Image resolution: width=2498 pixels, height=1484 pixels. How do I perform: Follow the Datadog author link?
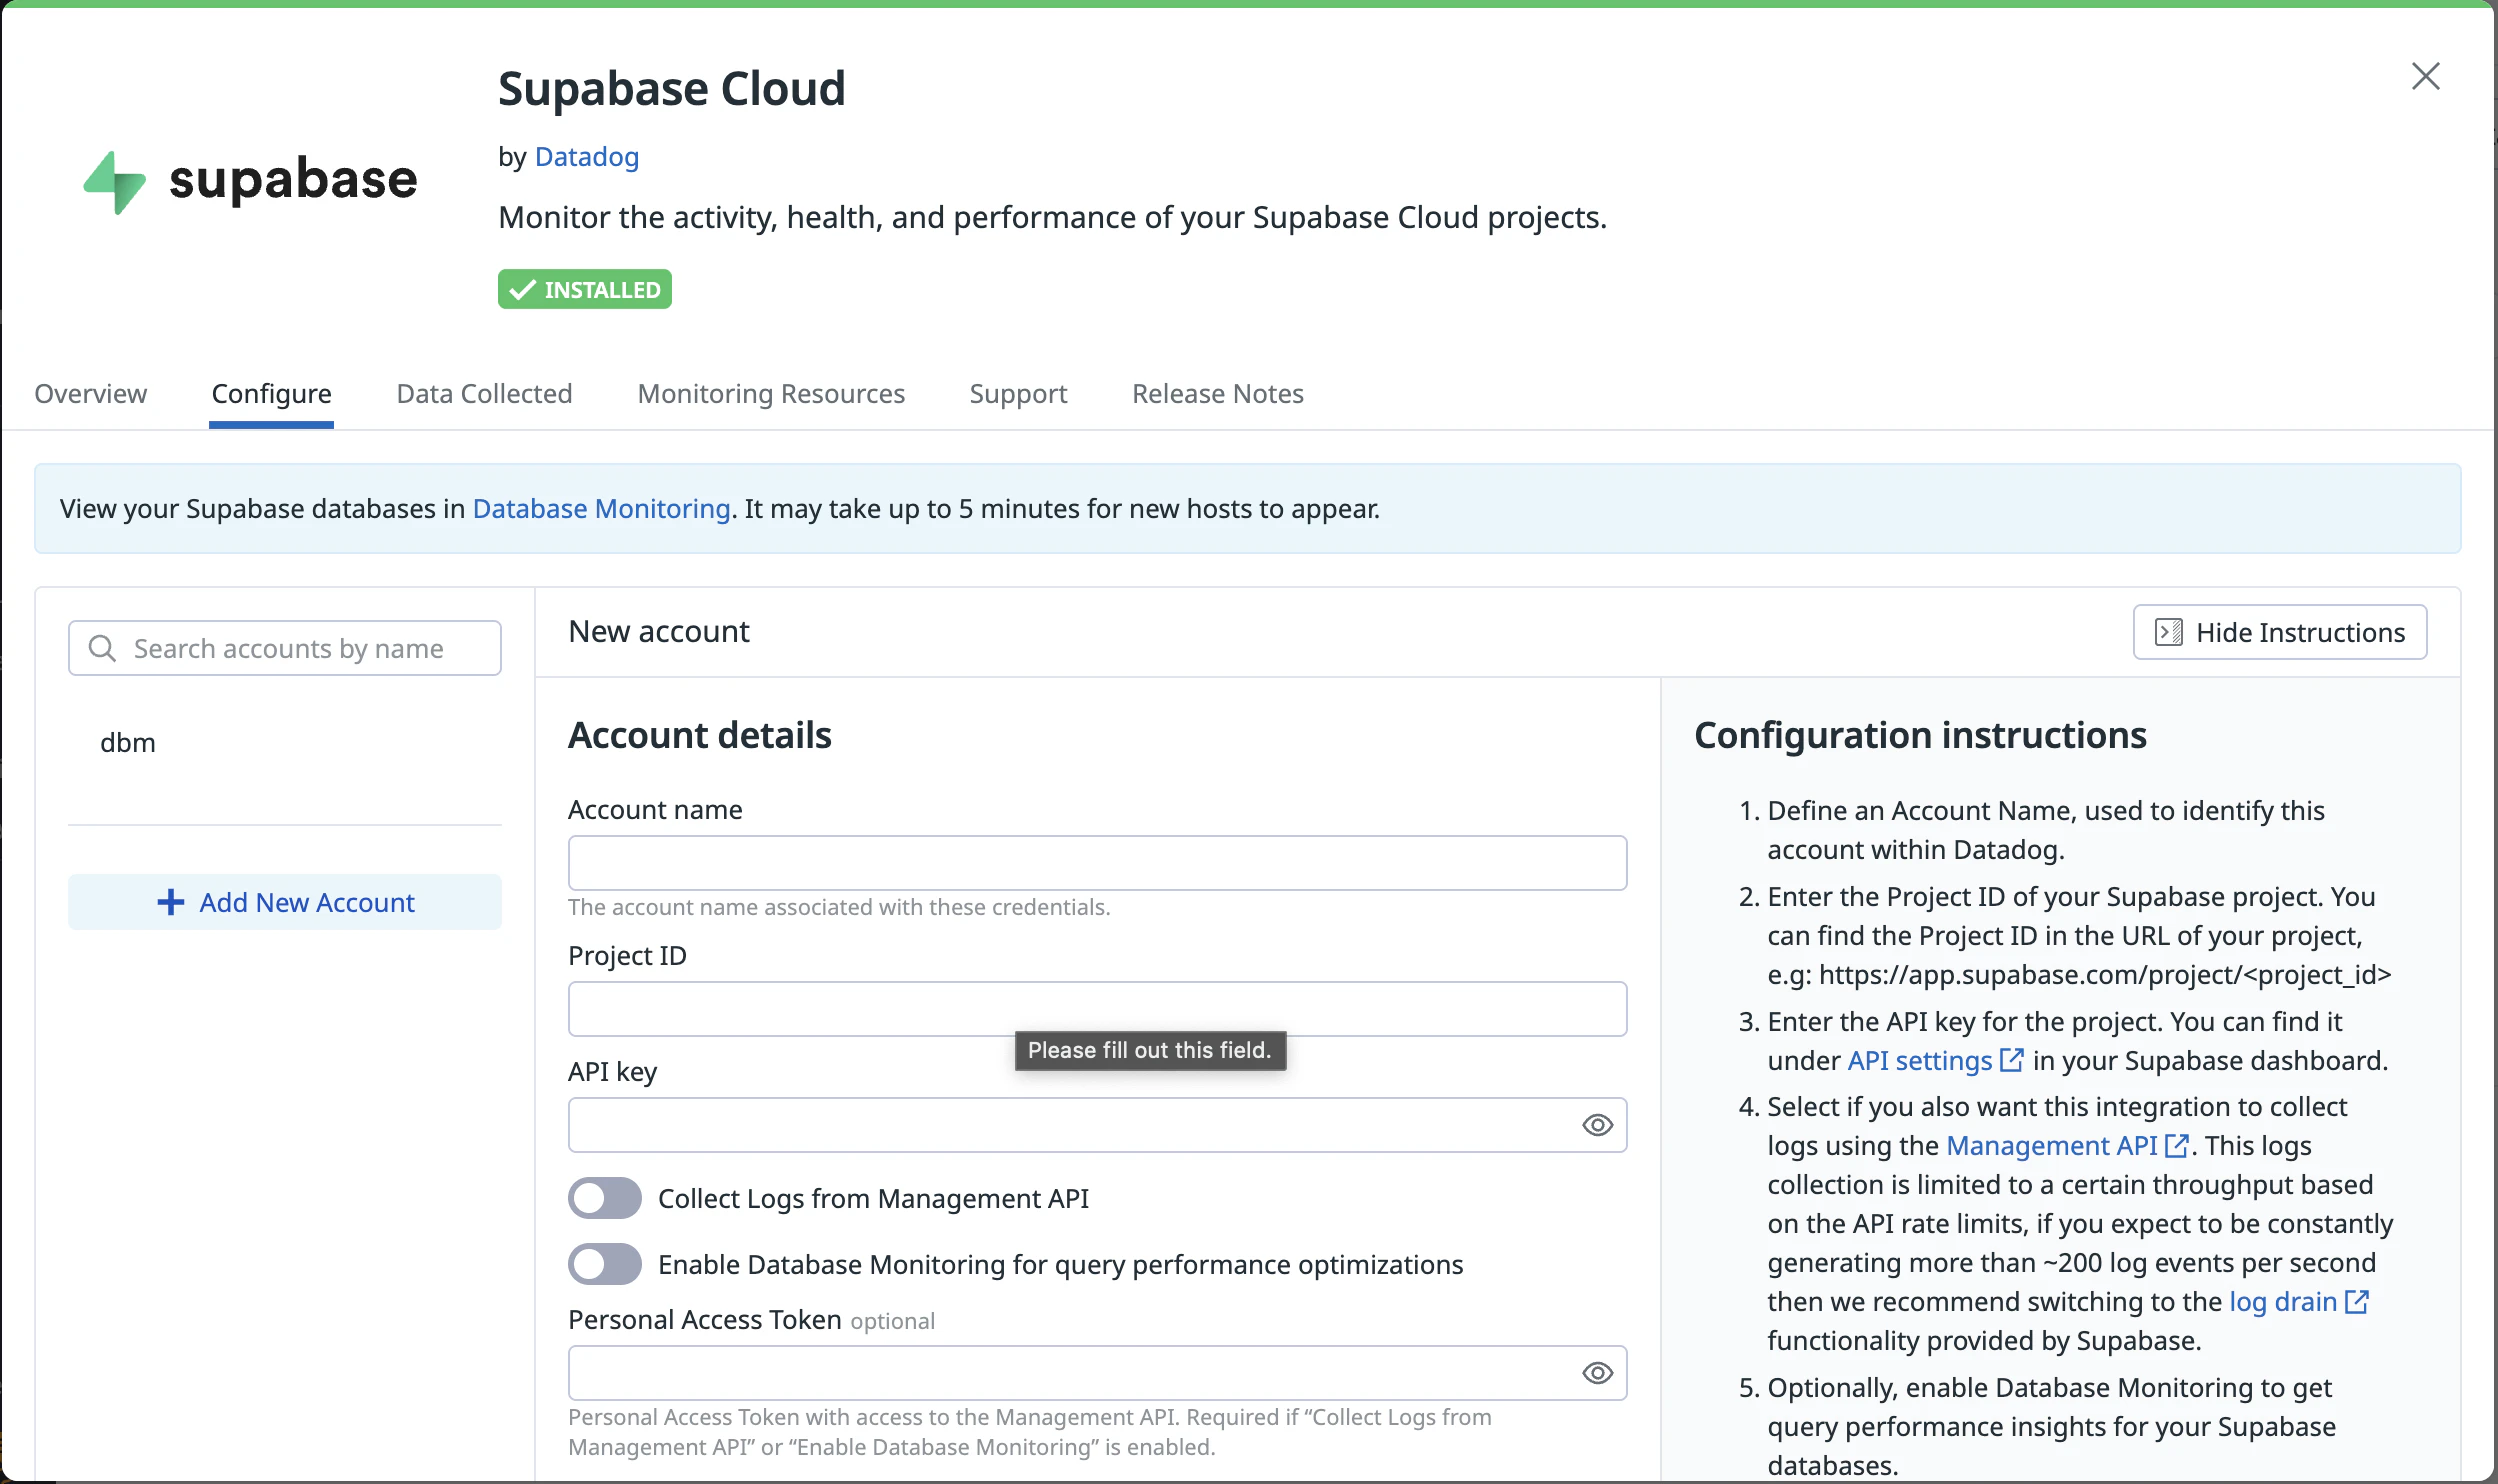(x=586, y=157)
